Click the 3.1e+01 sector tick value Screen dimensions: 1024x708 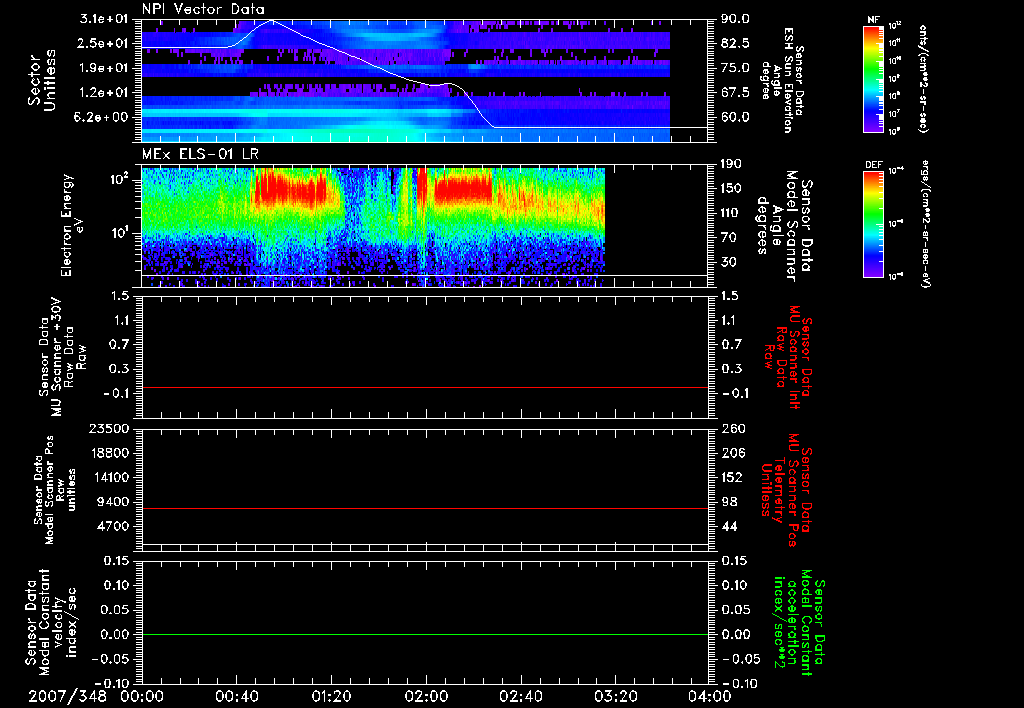click(102, 19)
